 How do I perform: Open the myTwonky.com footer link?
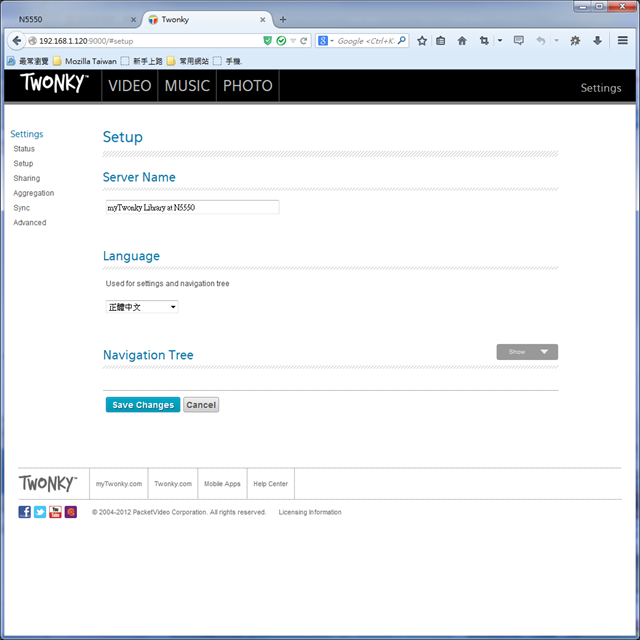[x=119, y=484]
